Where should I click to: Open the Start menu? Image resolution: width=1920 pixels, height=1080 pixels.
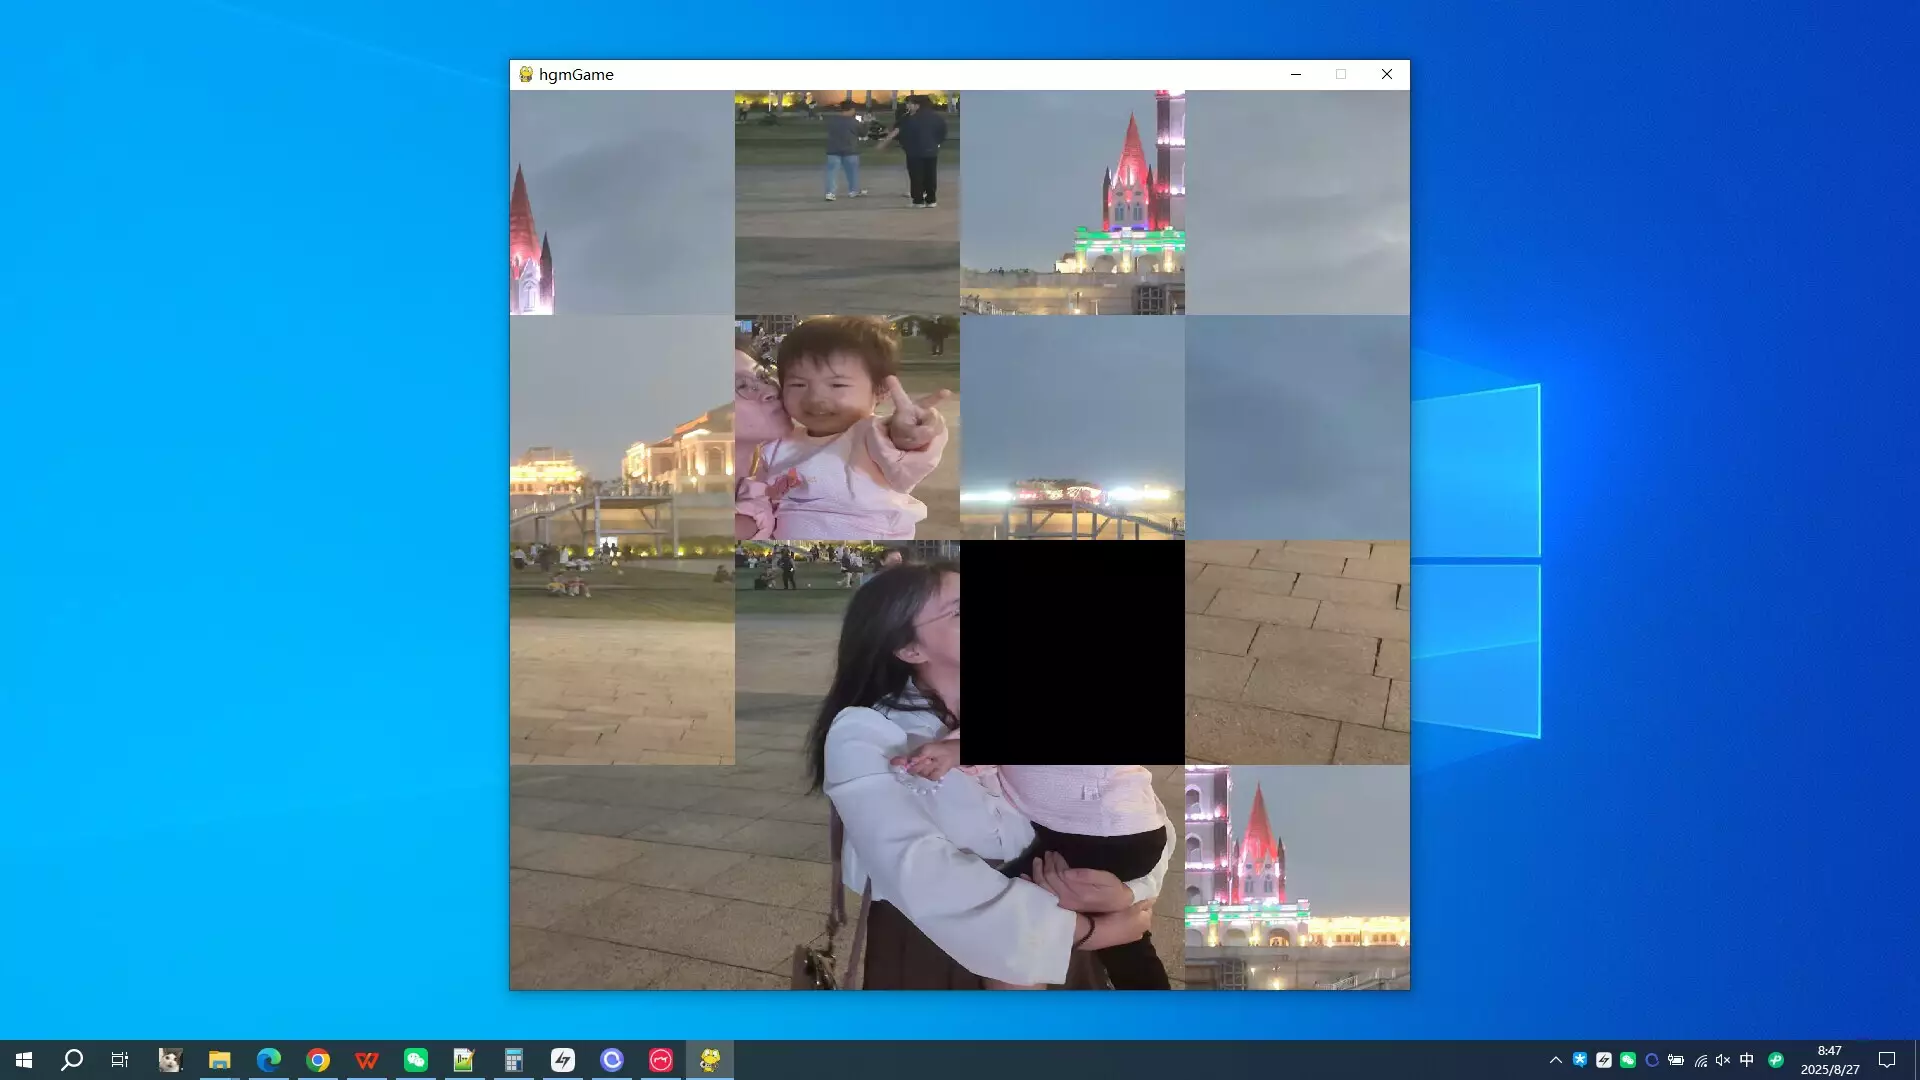22,1059
